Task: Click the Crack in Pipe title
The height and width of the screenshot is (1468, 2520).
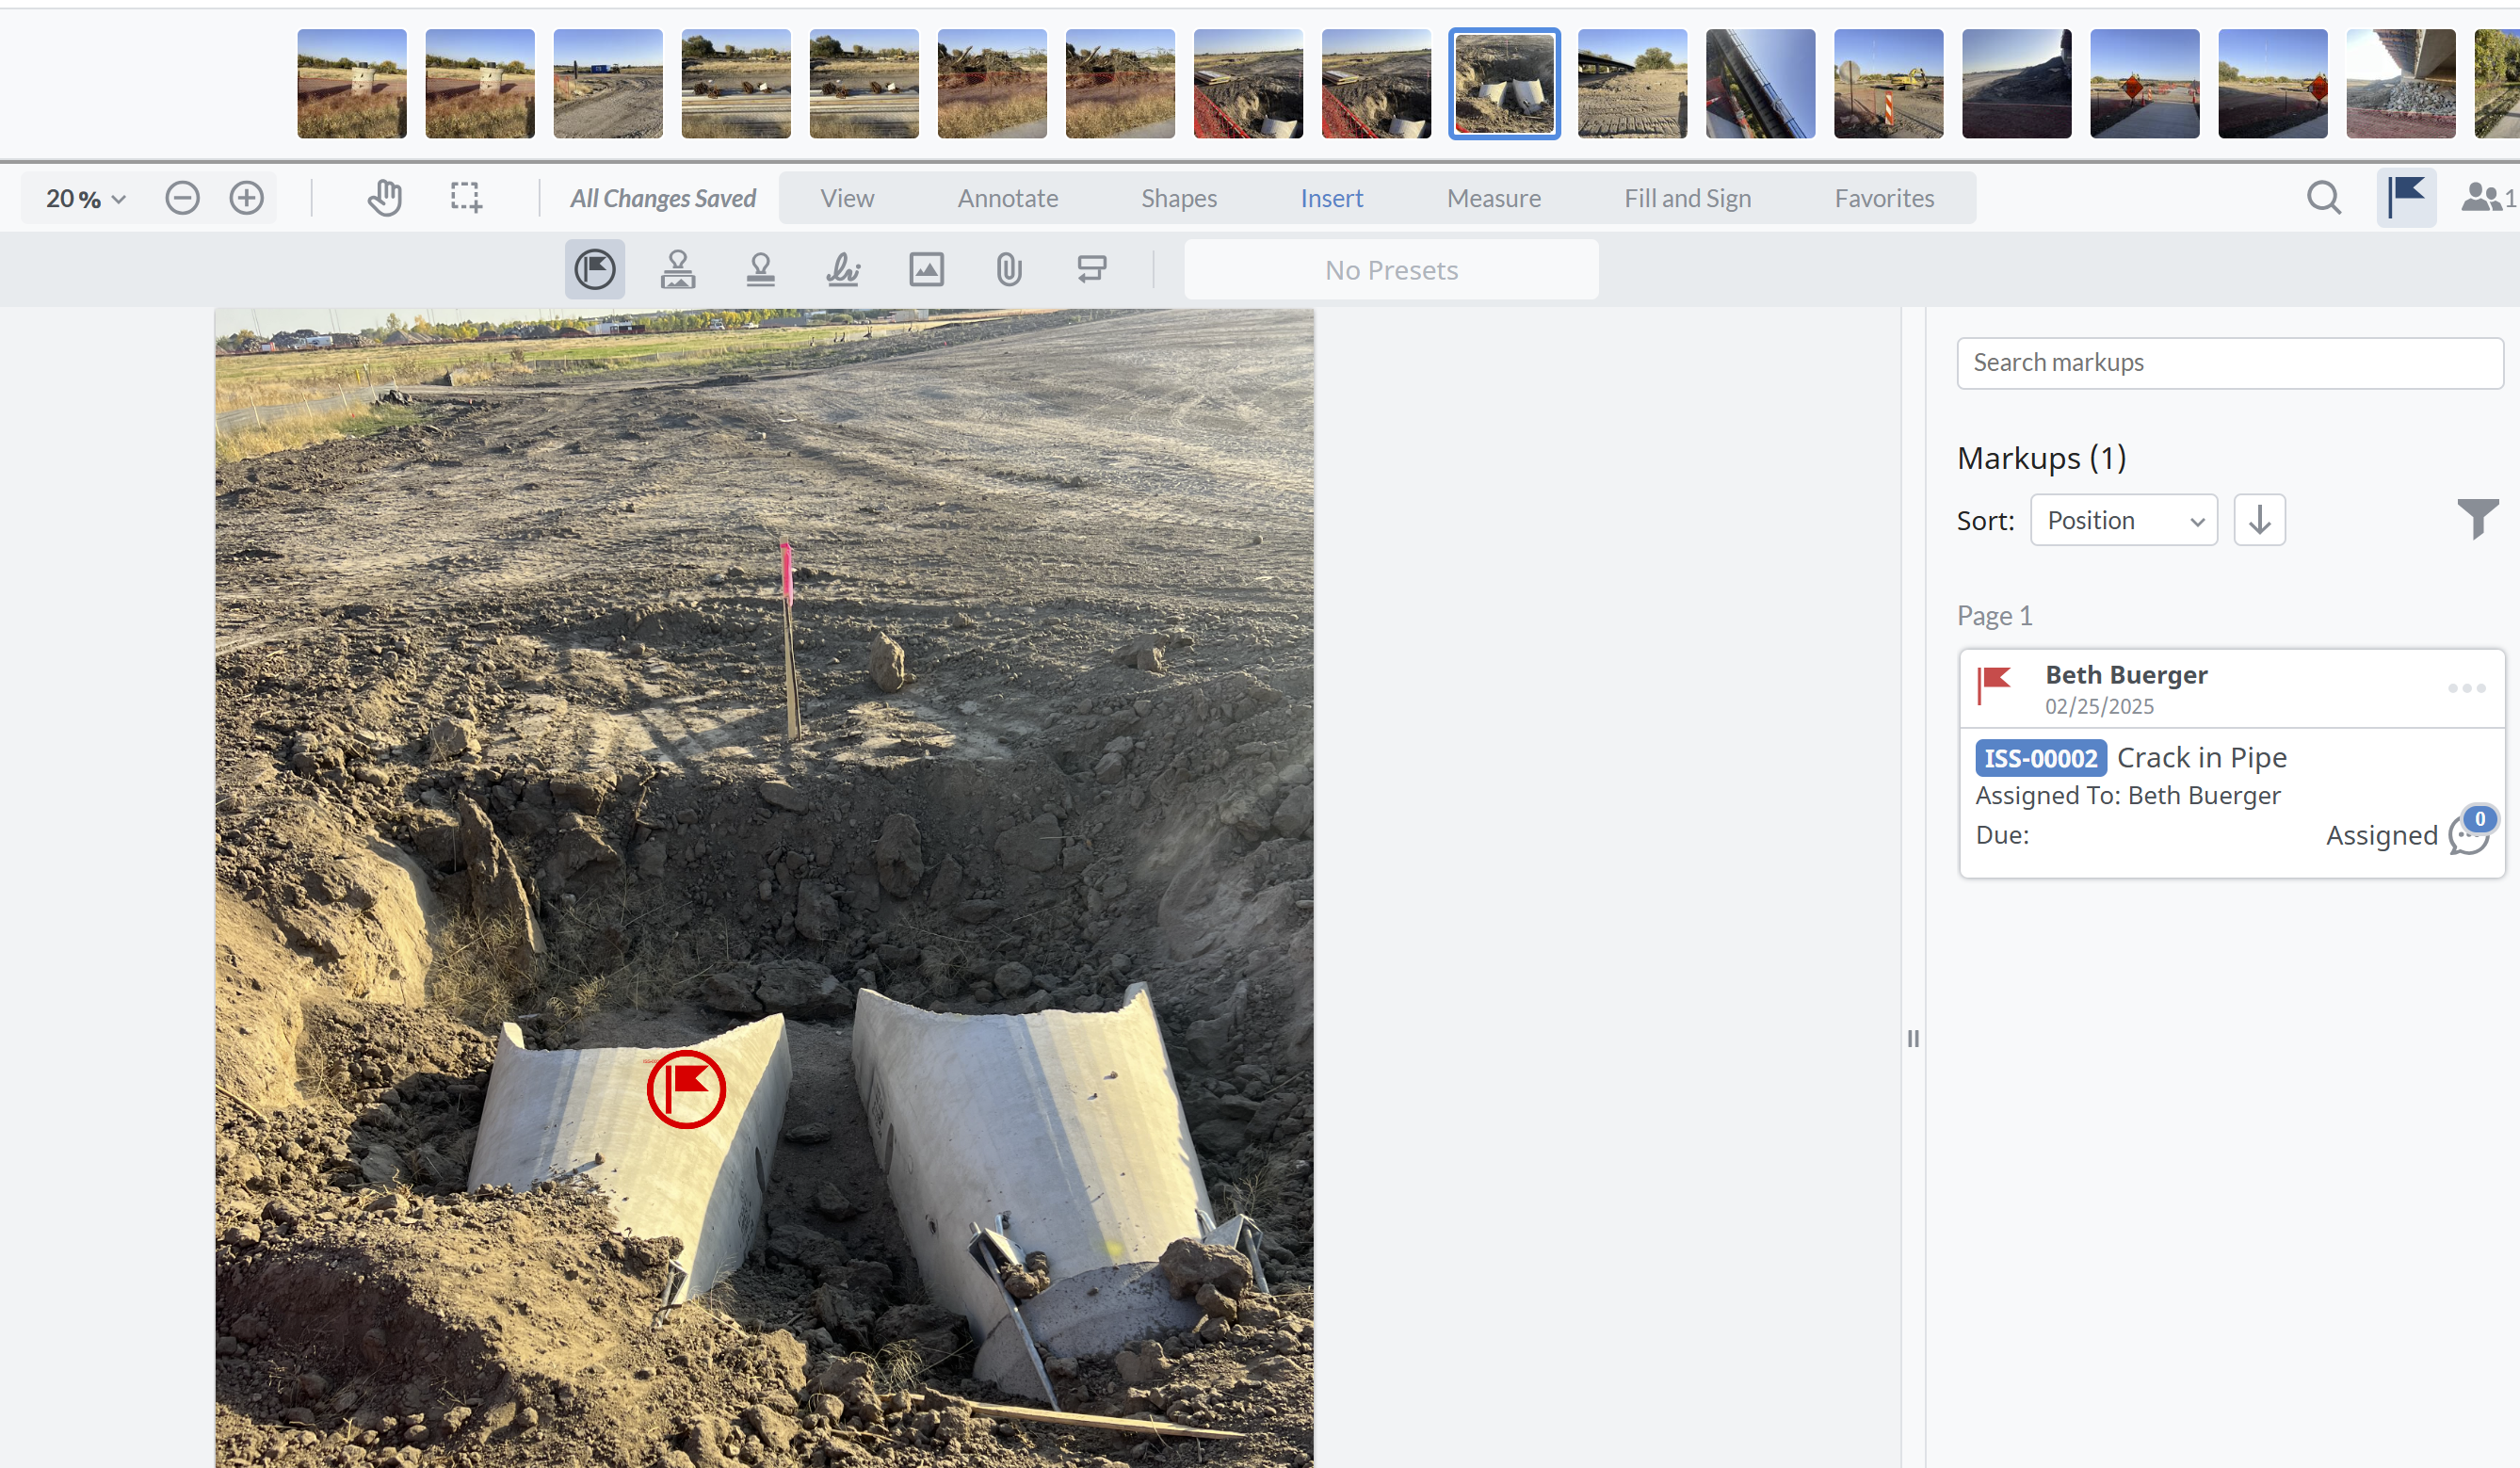Action: click(2201, 758)
